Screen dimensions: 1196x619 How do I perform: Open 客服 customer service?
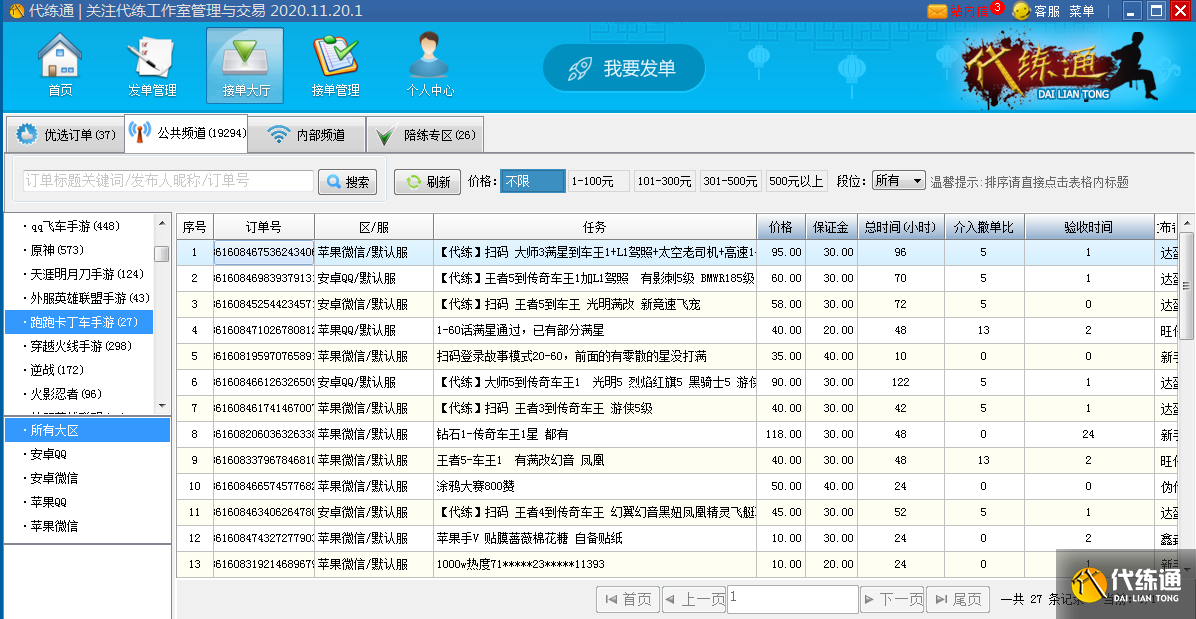click(x=1036, y=11)
